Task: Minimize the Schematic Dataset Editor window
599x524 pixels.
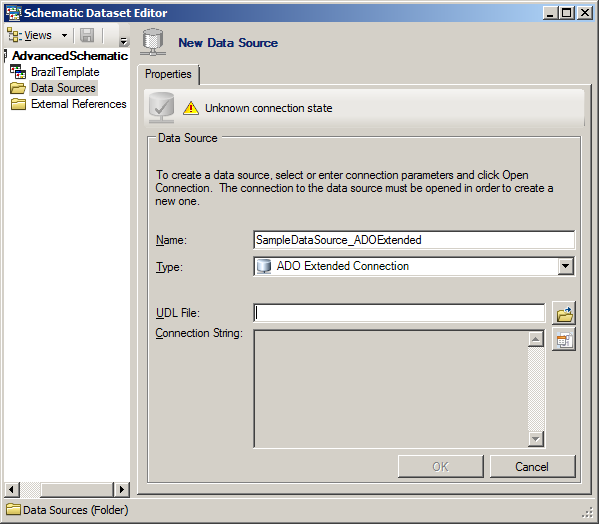Action: [x=550, y=13]
